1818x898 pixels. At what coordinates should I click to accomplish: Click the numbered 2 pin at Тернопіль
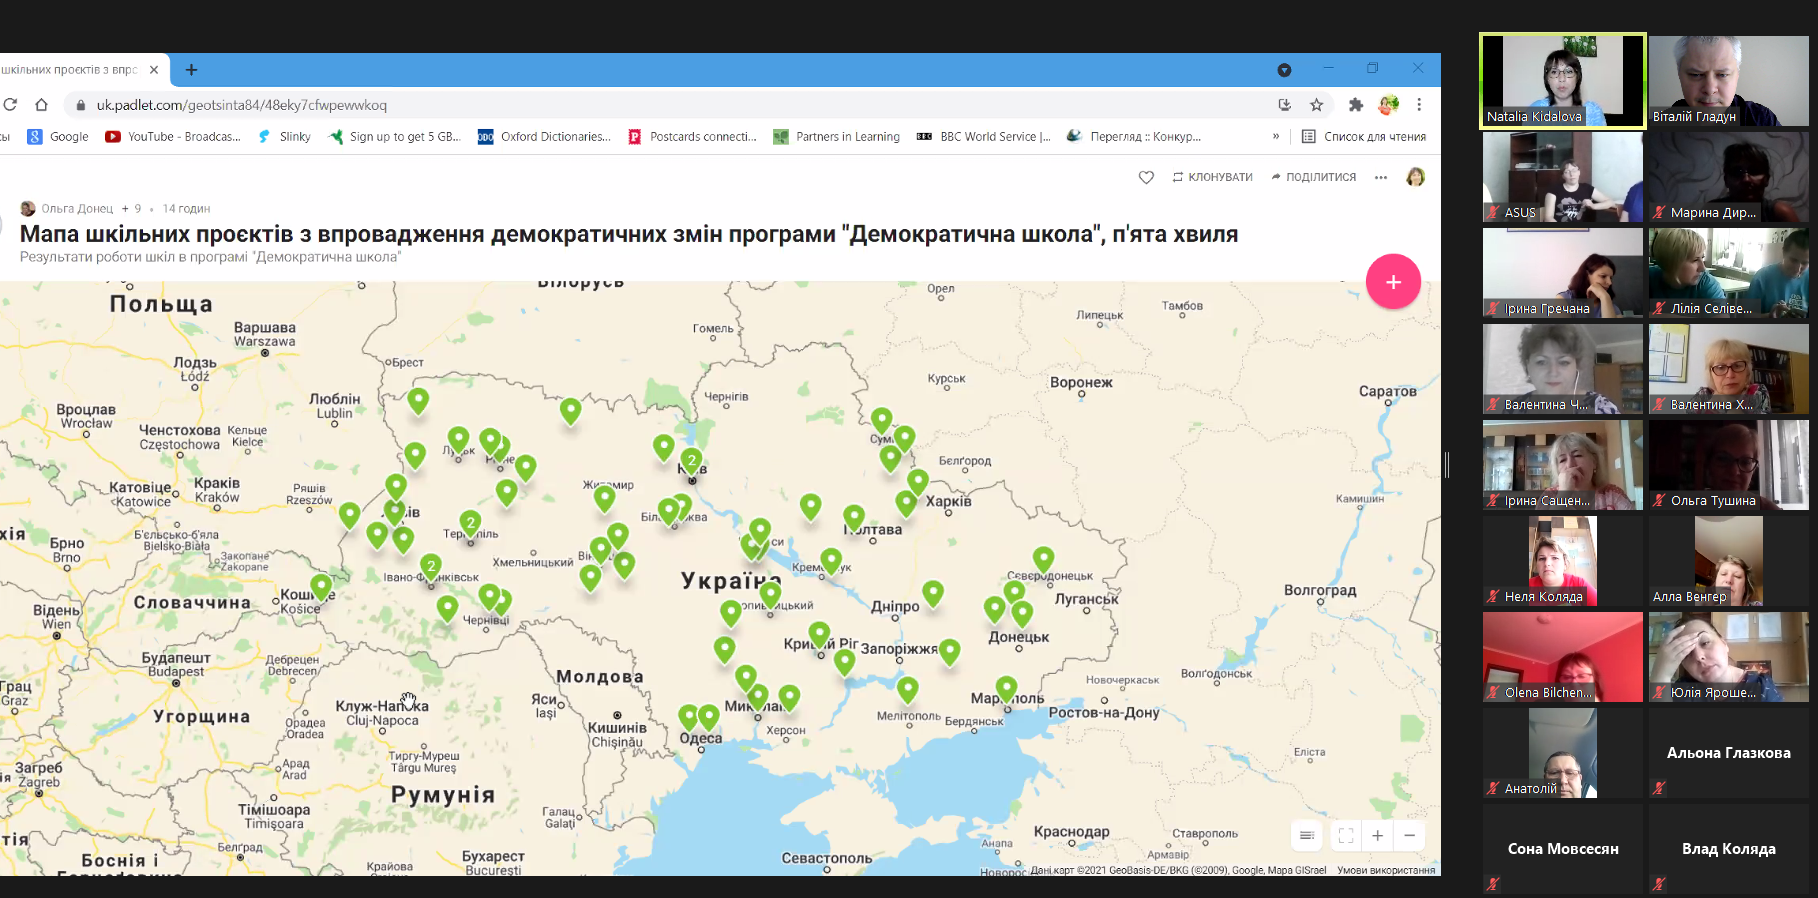(470, 524)
